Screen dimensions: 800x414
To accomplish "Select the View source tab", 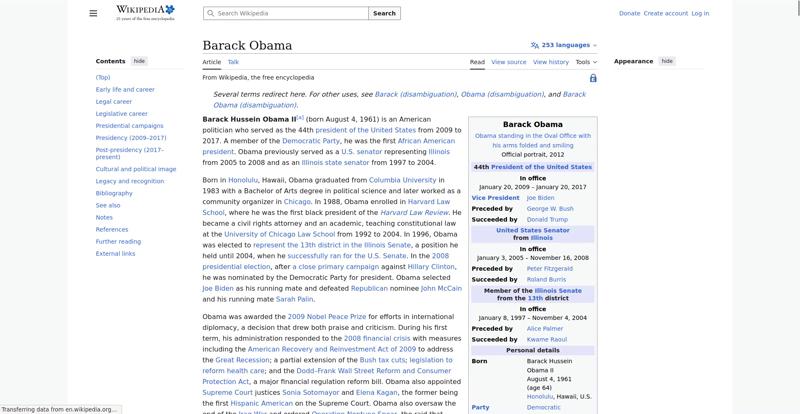I will pyautogui.click(x=509, y=62).
